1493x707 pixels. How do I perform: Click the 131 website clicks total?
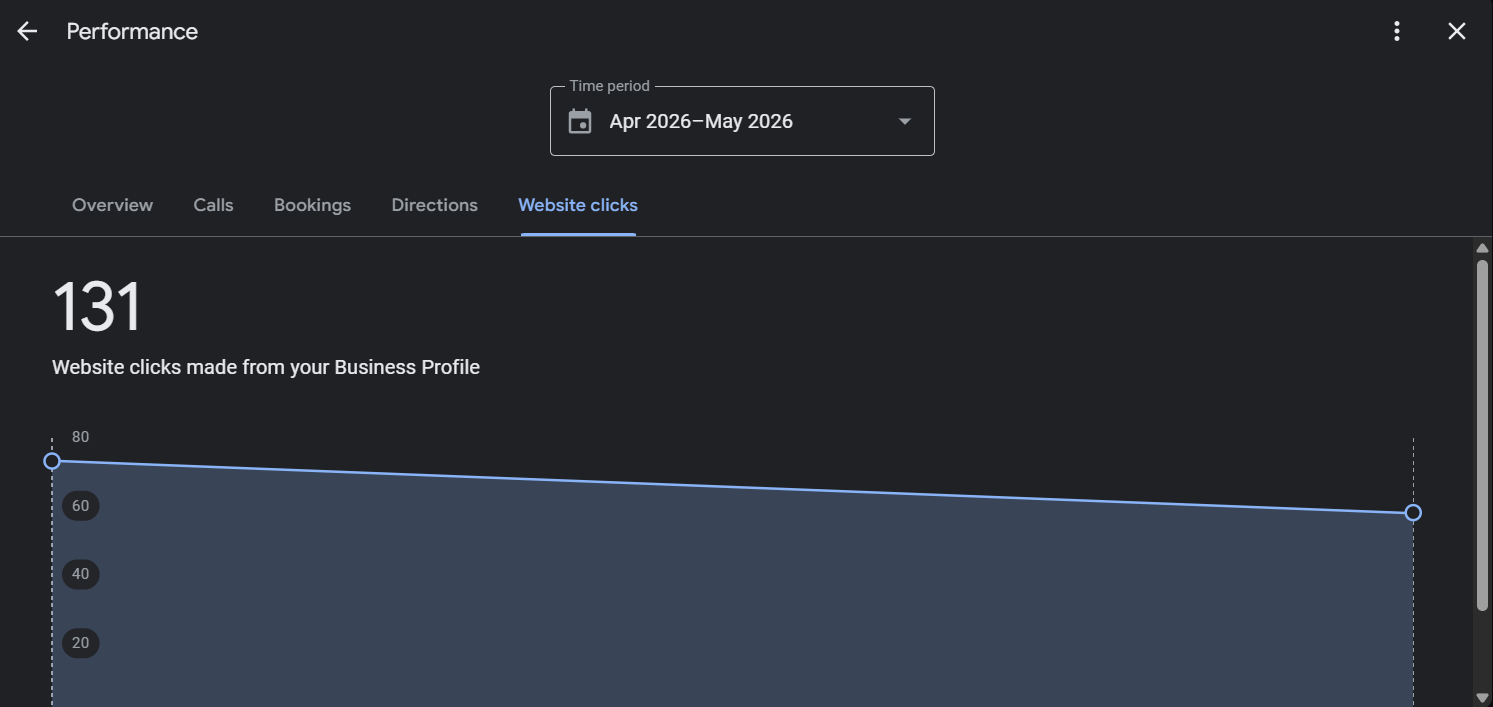tap(97, 307)
